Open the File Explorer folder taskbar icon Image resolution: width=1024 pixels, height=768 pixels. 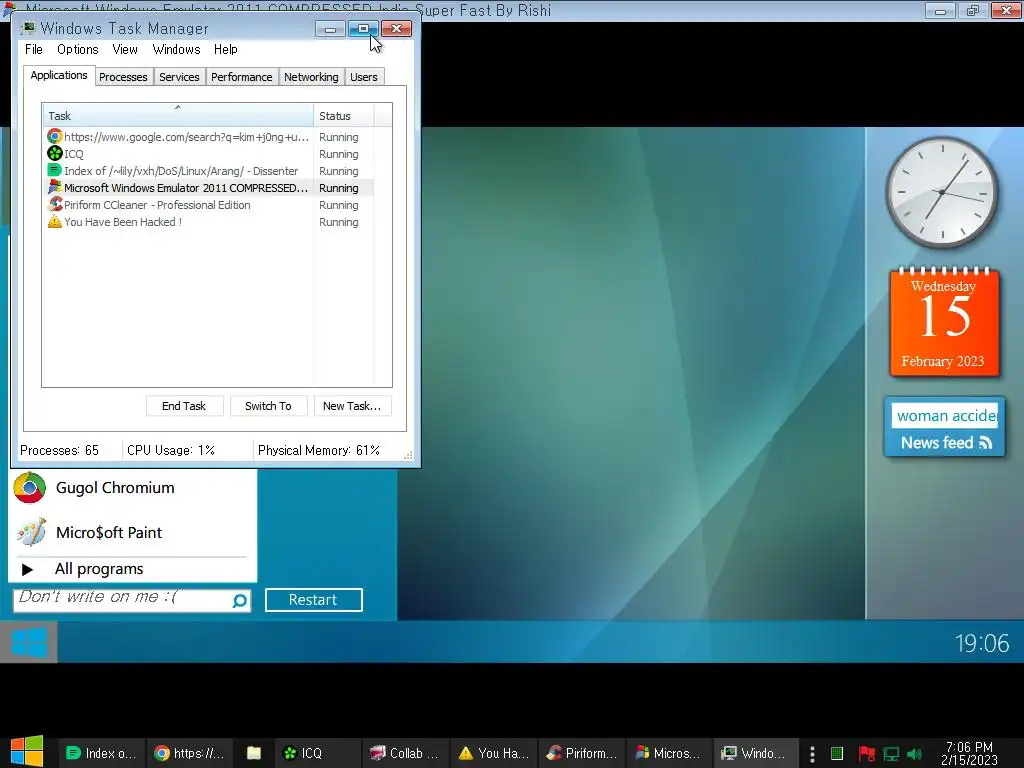(254, 753)
